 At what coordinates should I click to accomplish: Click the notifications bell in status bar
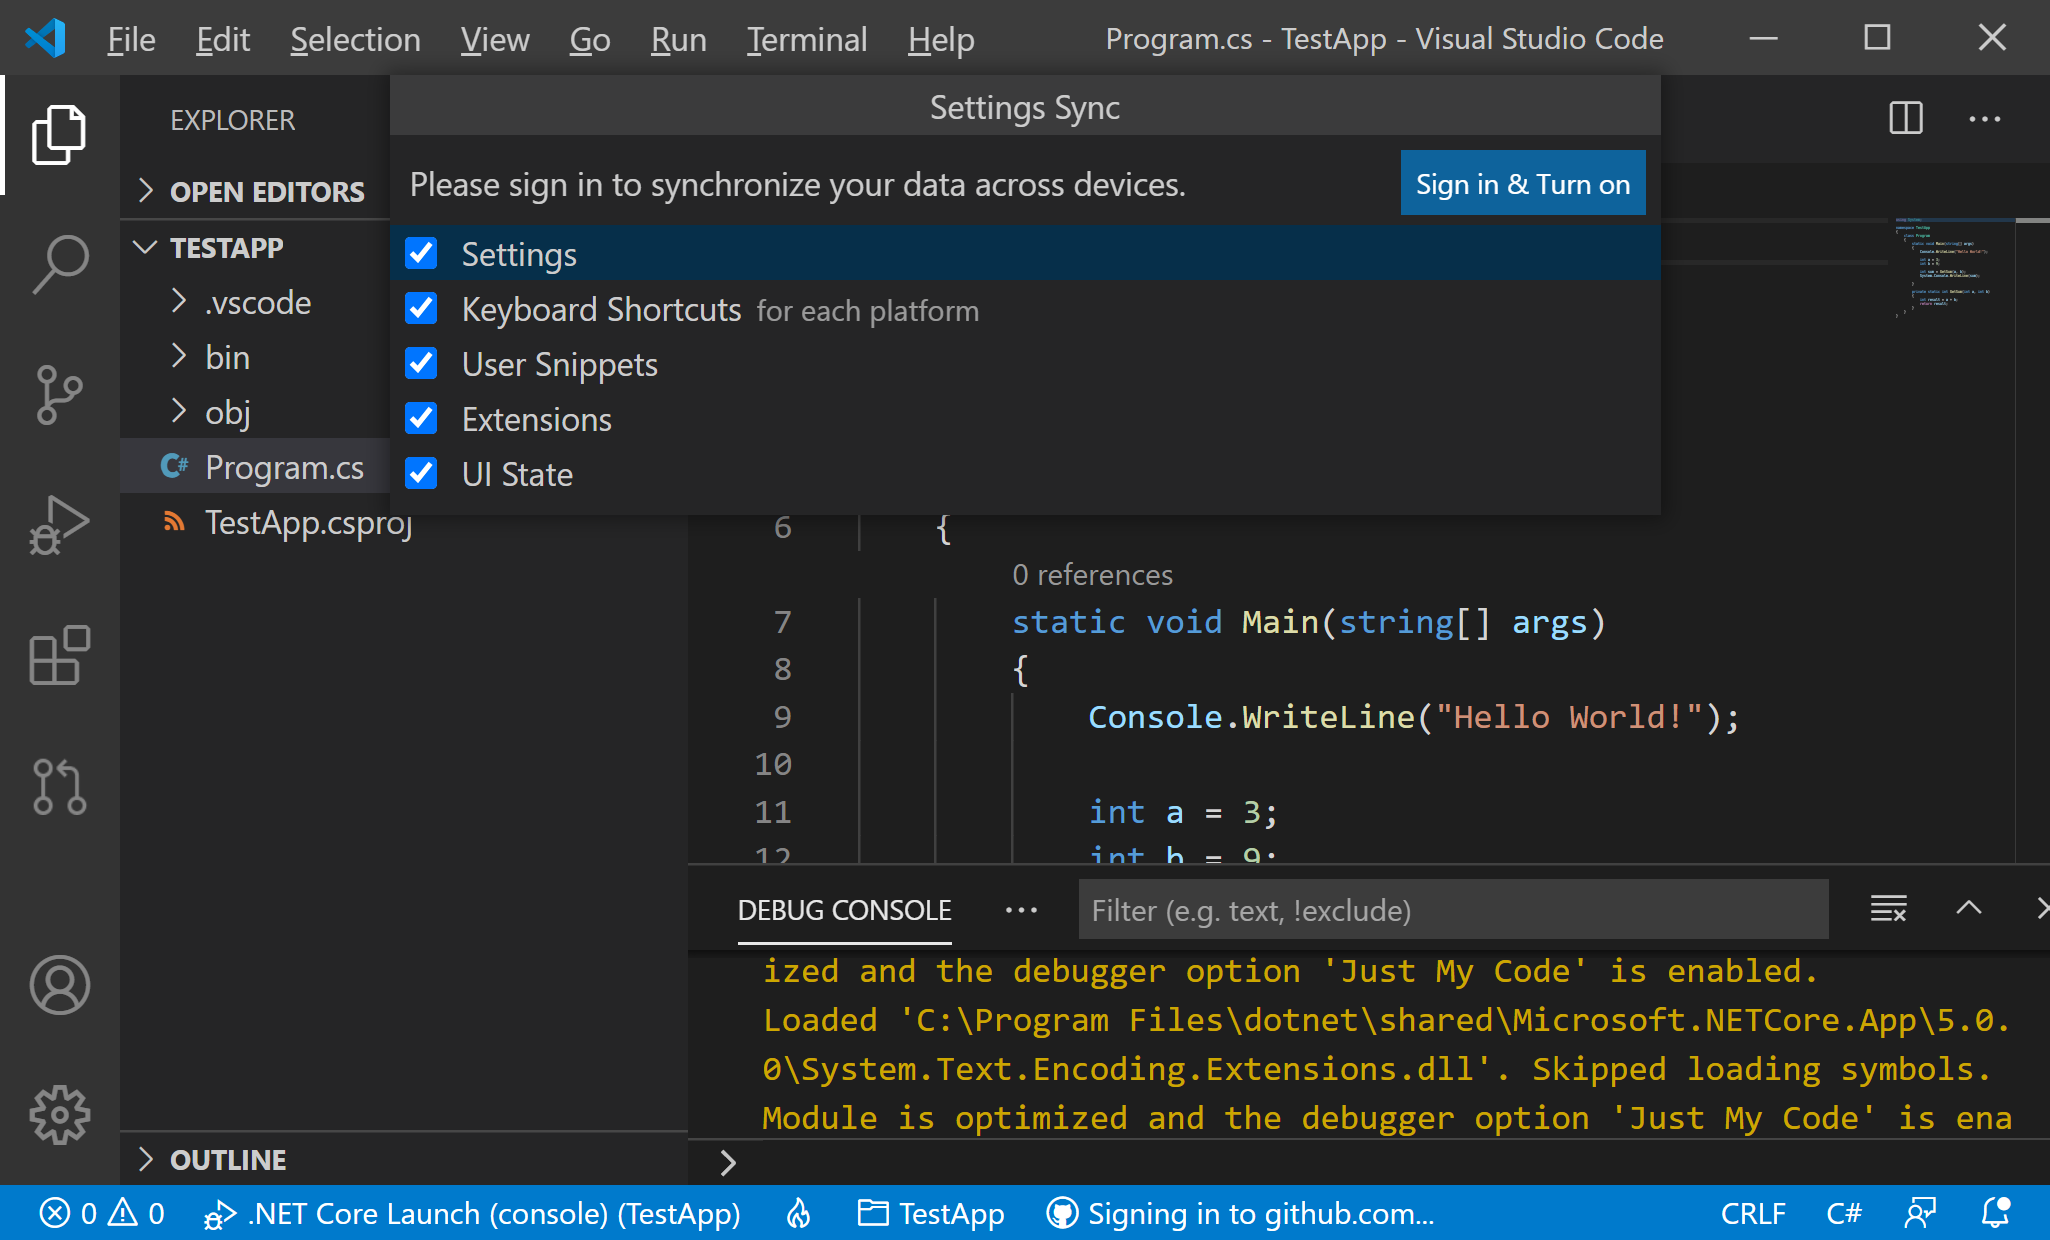[1995, 1213]
